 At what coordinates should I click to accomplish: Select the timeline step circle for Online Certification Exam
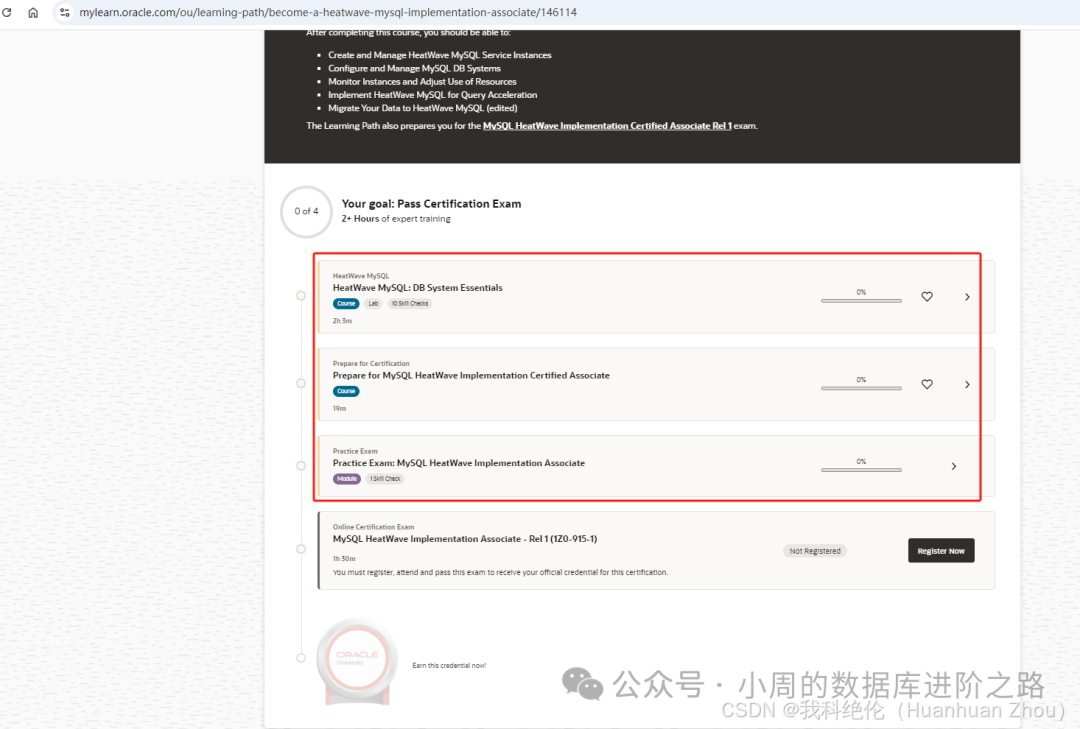(301, 549)
